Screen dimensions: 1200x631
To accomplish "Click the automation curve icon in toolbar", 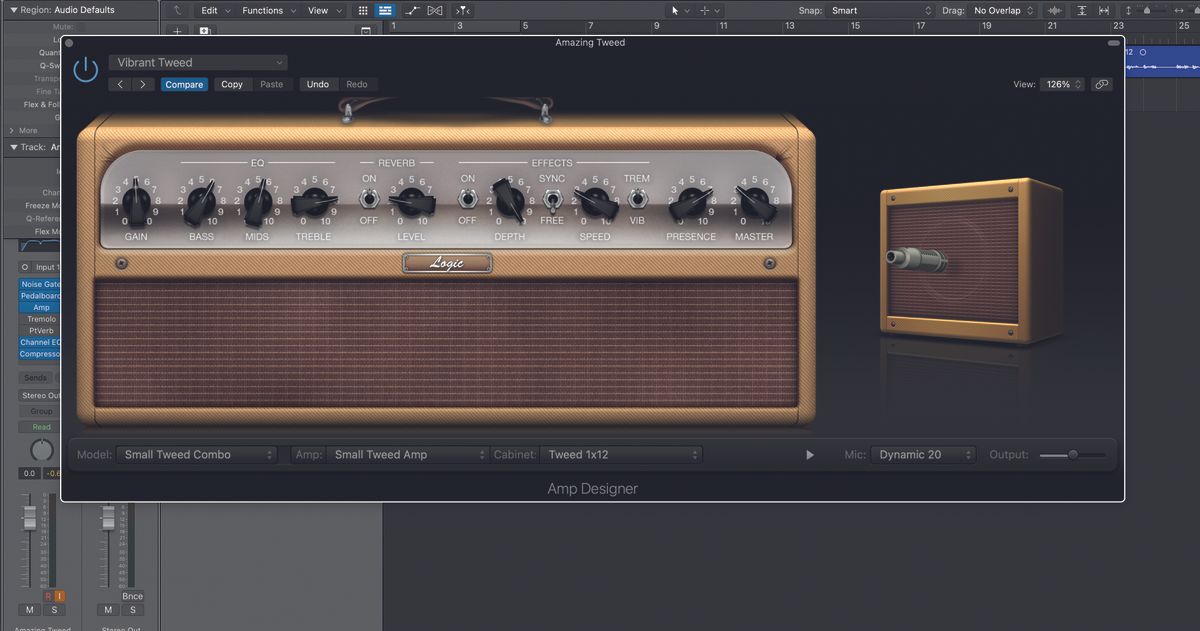I will [412, 10].
